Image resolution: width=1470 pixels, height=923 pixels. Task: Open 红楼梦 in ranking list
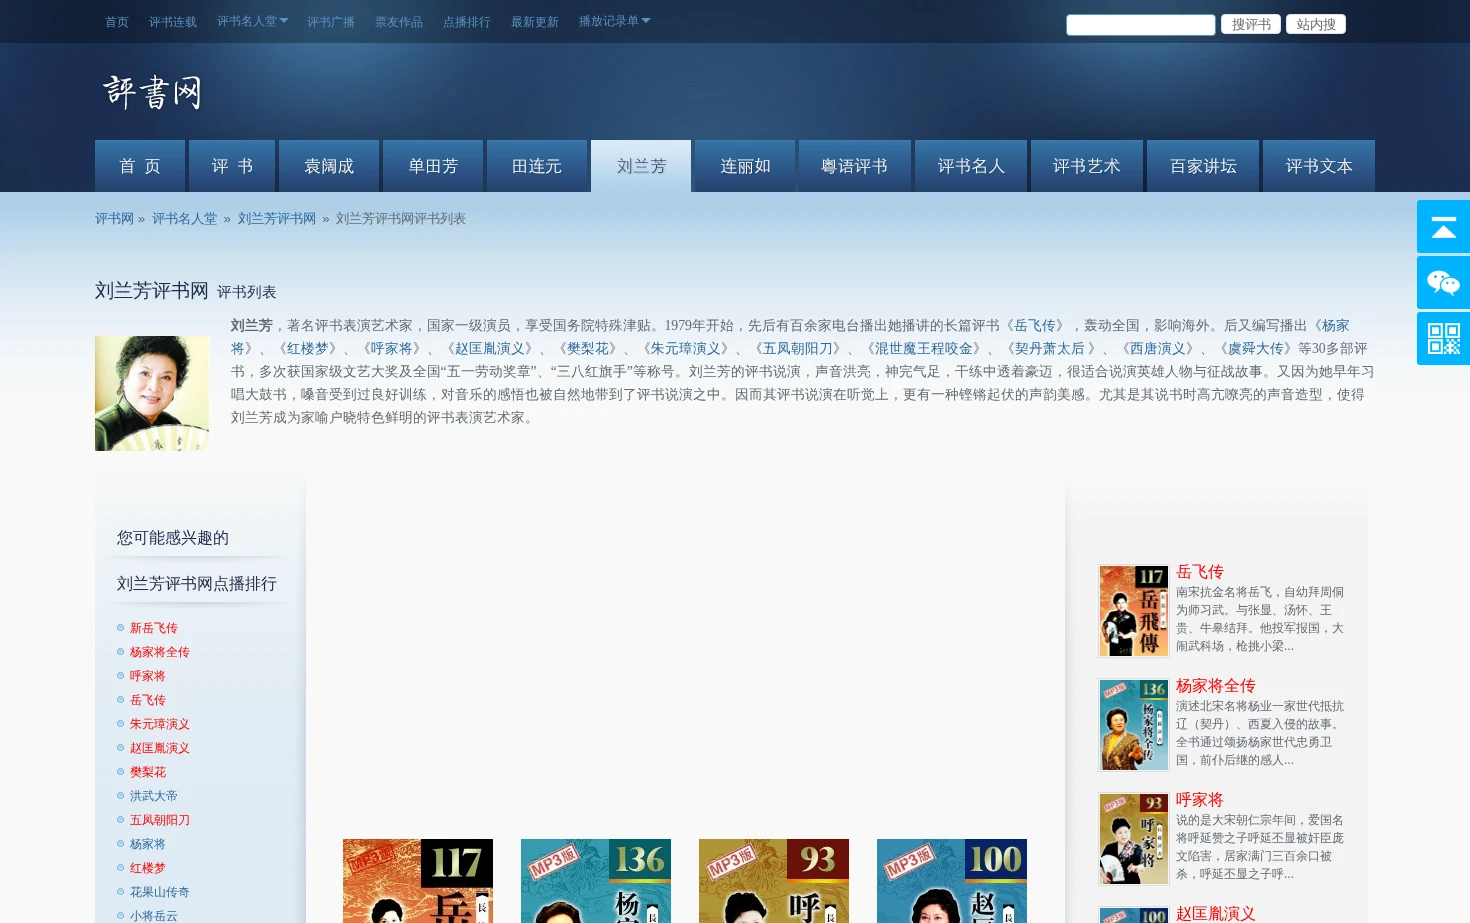pos(147,868)
